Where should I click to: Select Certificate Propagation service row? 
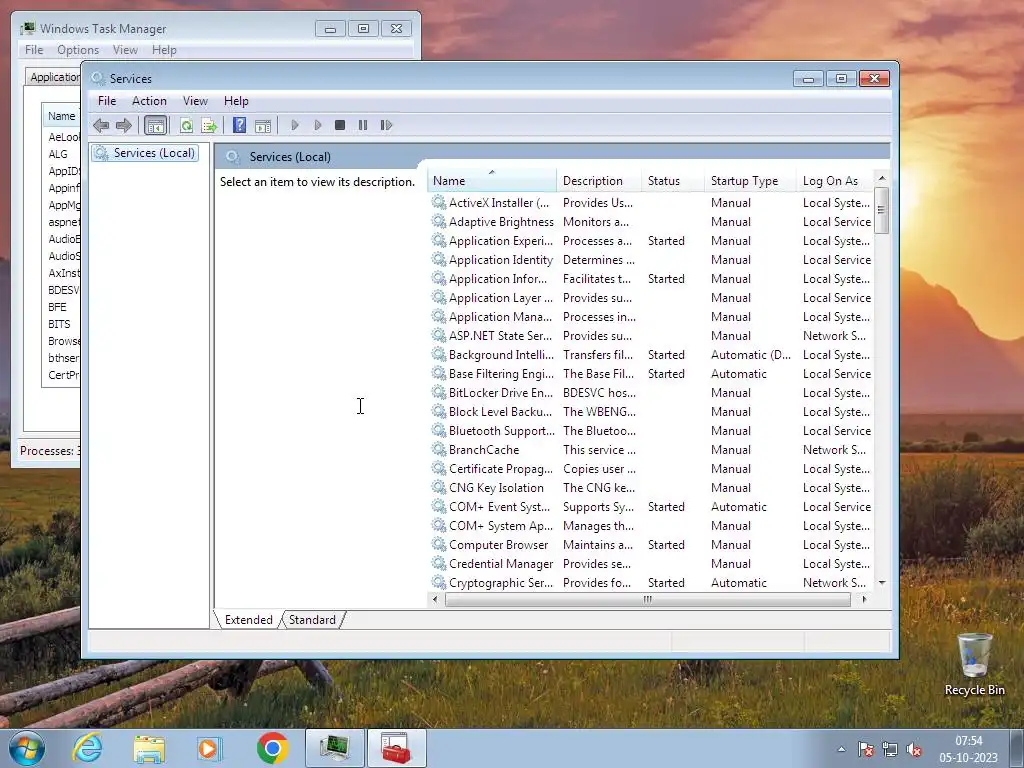[651, 468]
